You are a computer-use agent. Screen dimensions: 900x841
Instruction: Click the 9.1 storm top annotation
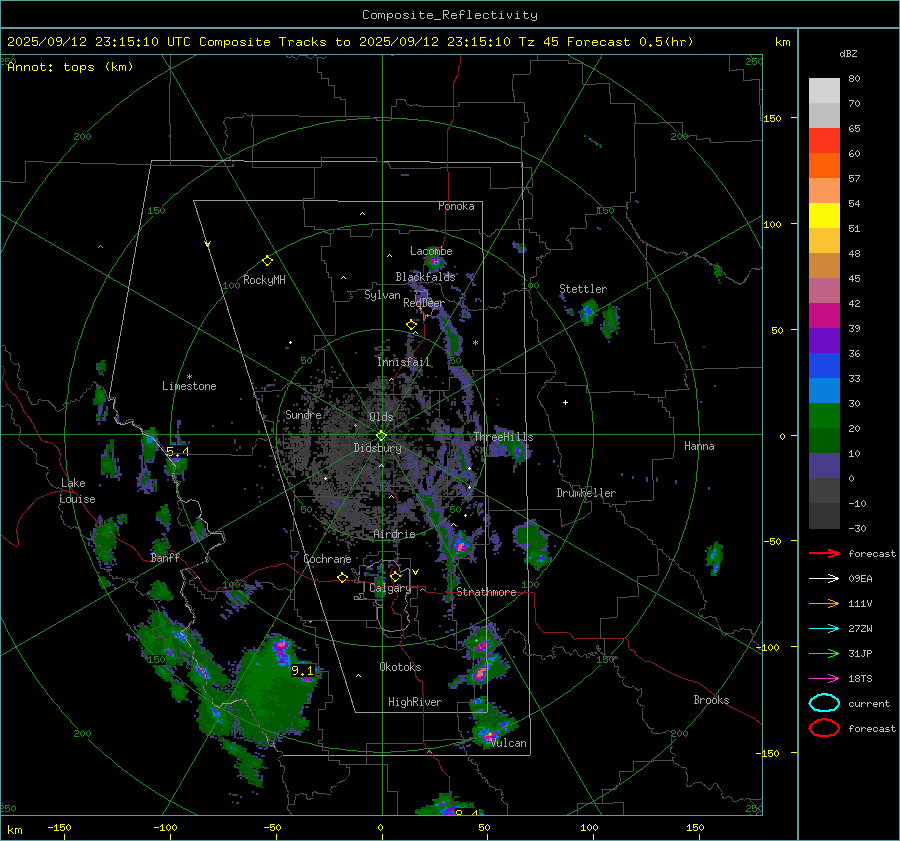pyautogui.click(x=302, y=671)
